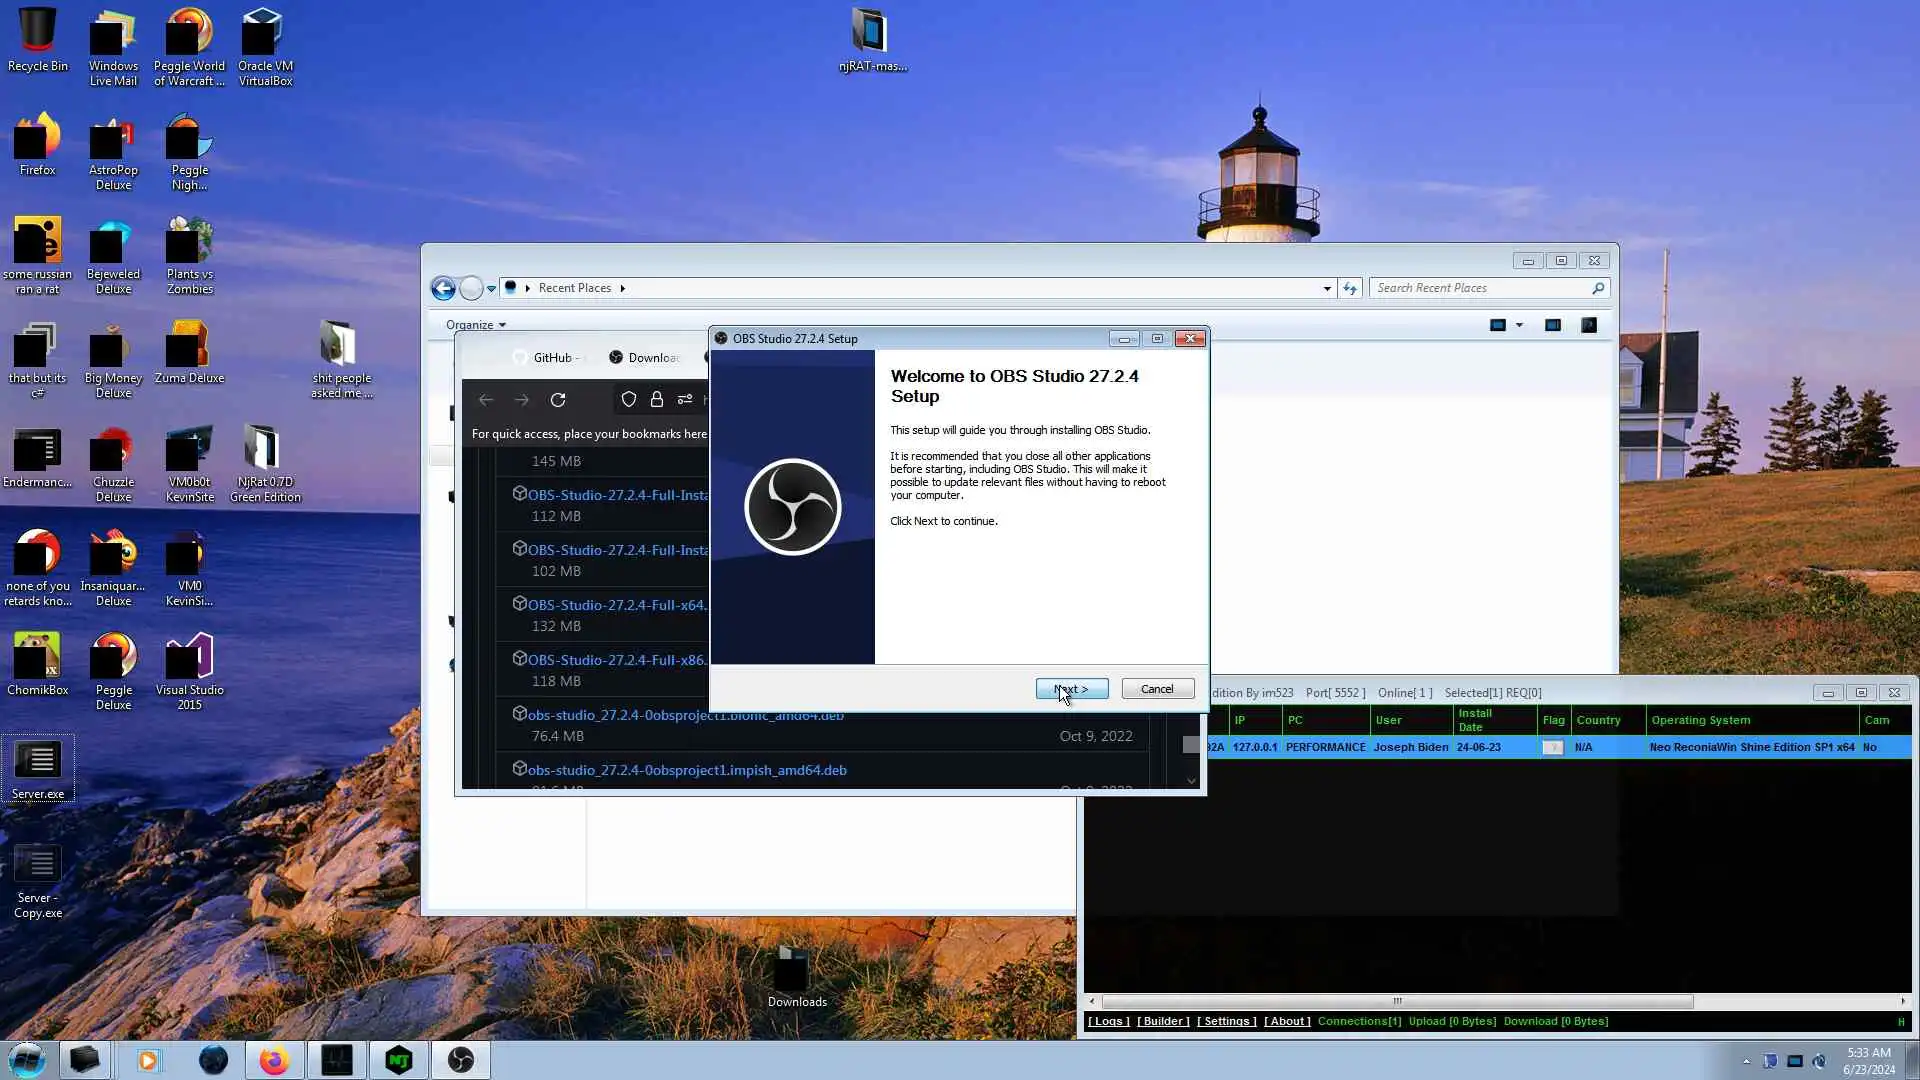Screen dimensions: 1920x1080
Task: Click the padlock site security icon
Action: pyautogui.click(x=657, y=400)
